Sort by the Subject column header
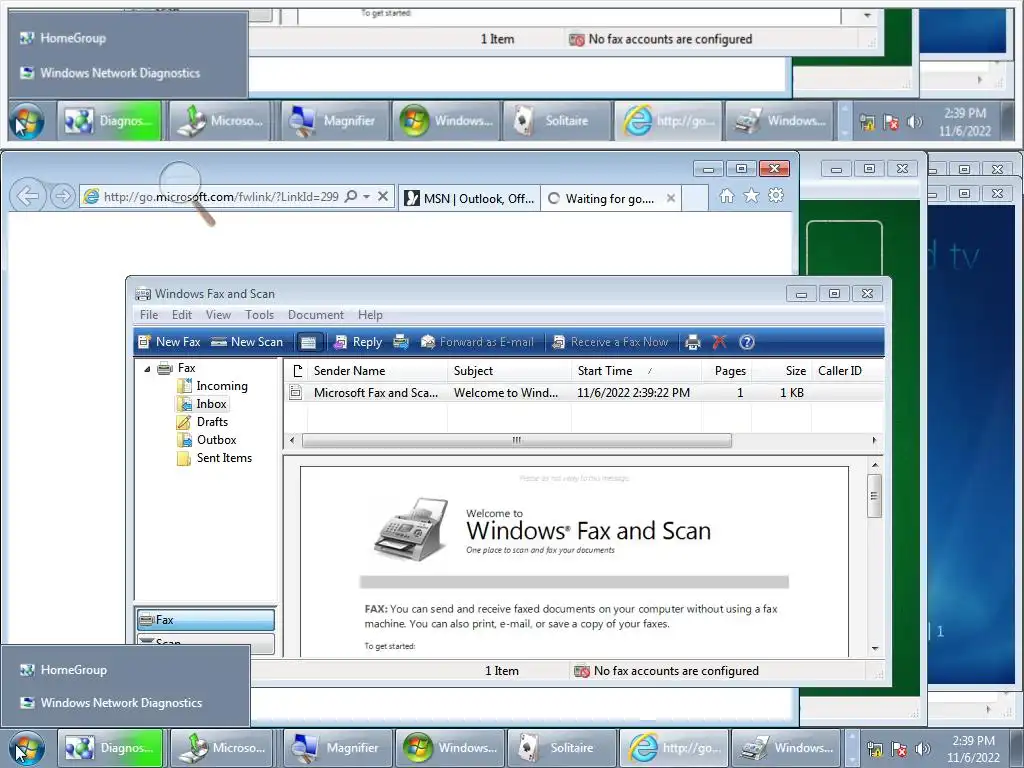Screen dimensions: 1024x768 point(509,371)
